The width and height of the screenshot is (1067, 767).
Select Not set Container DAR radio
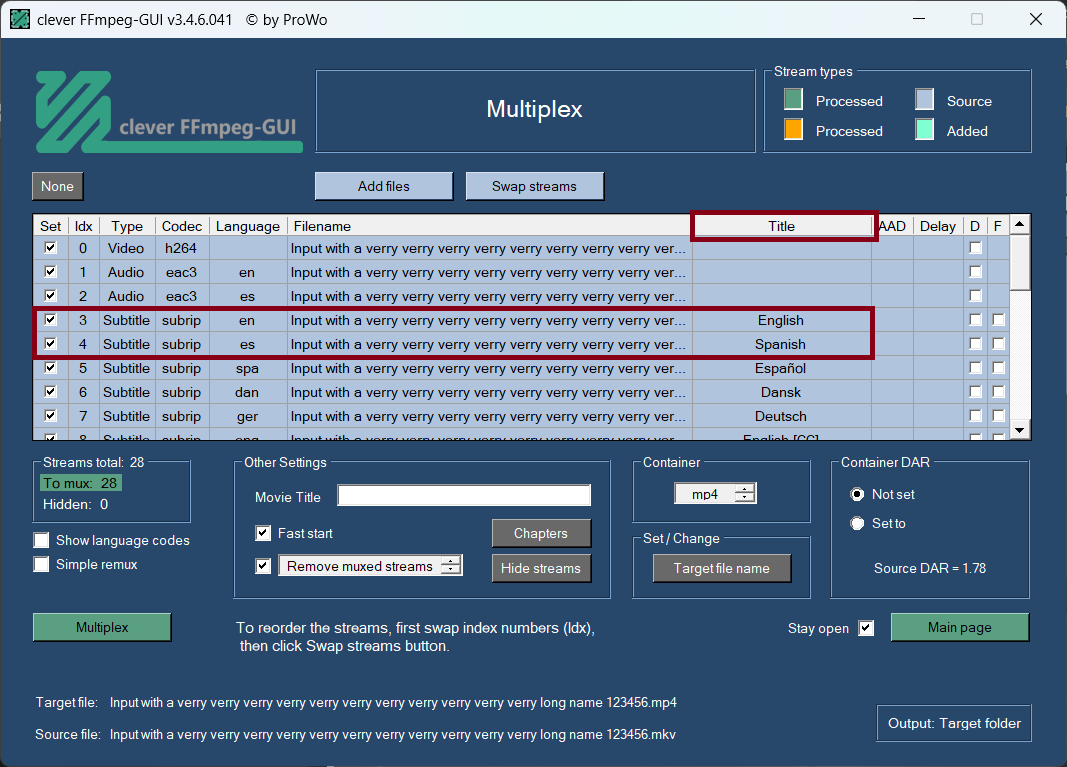[857, 494]
